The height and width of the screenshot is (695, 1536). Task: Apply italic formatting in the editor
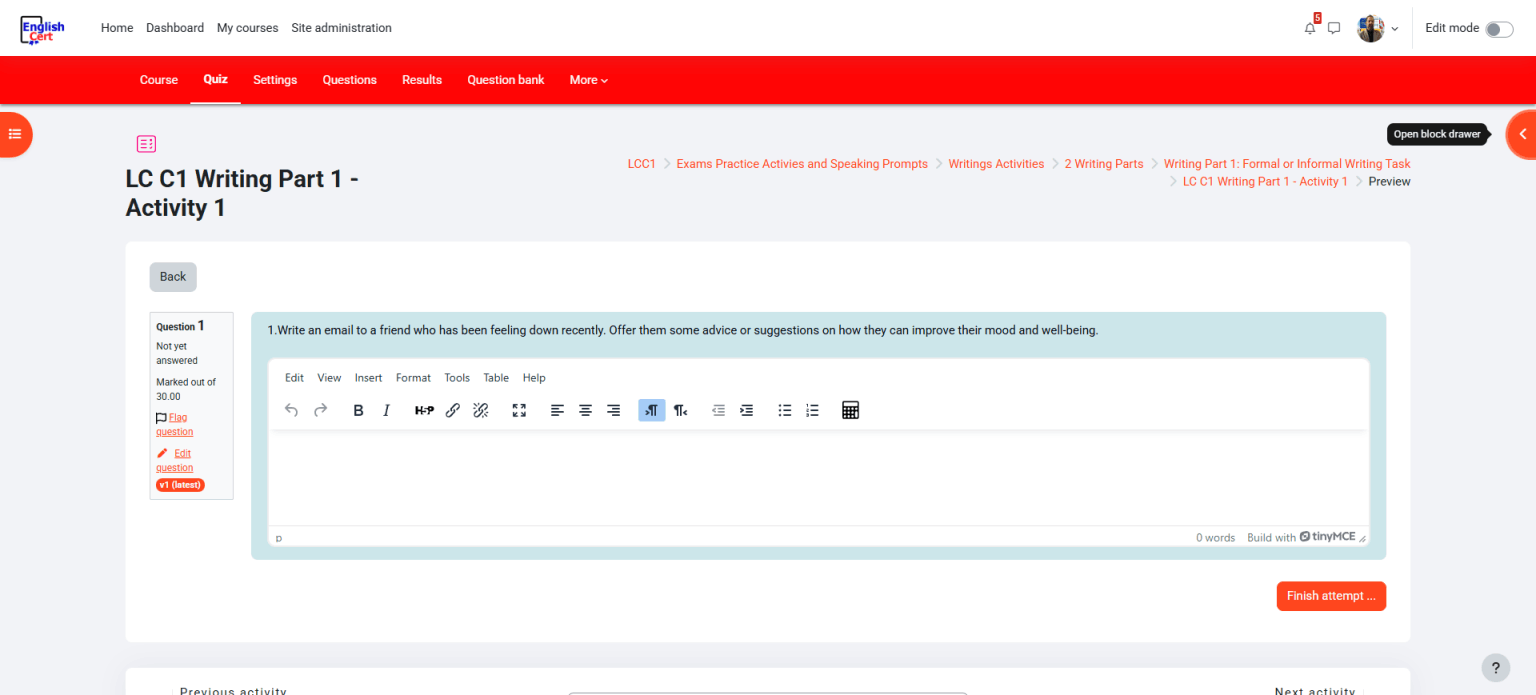click(x=386, y=410)
